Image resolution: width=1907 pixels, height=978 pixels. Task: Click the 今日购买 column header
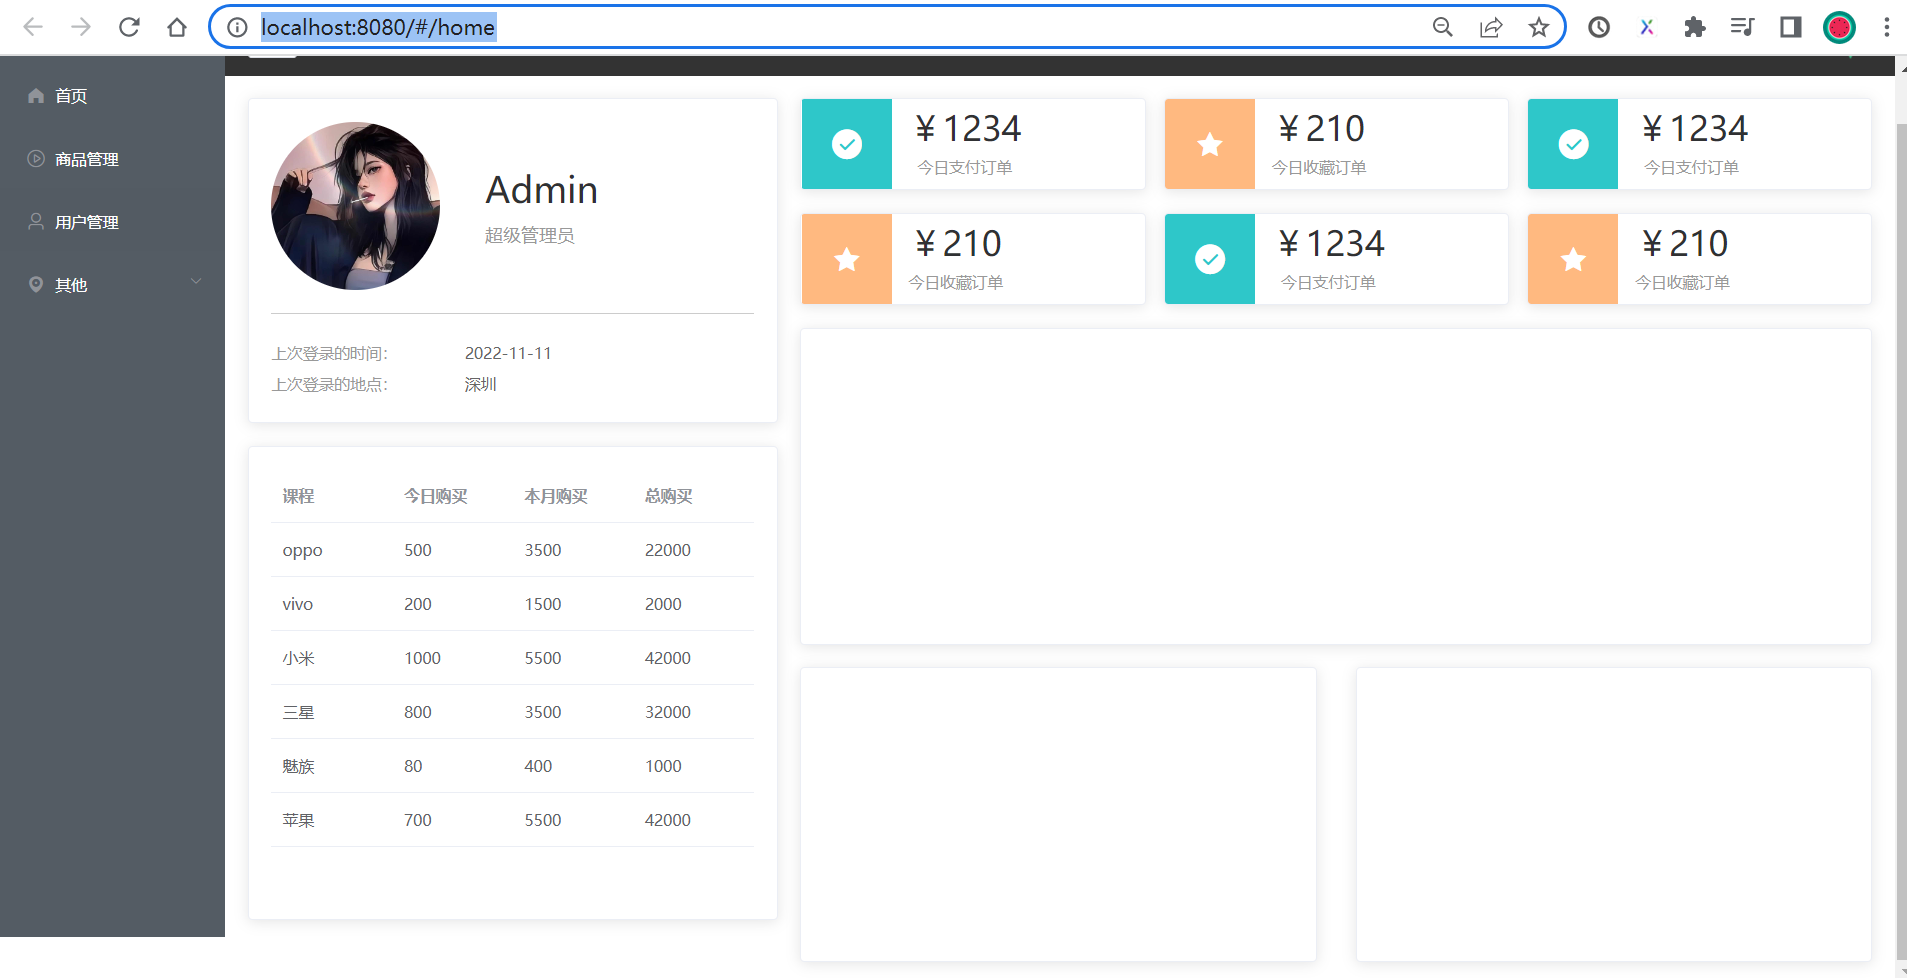coord(436,496)
